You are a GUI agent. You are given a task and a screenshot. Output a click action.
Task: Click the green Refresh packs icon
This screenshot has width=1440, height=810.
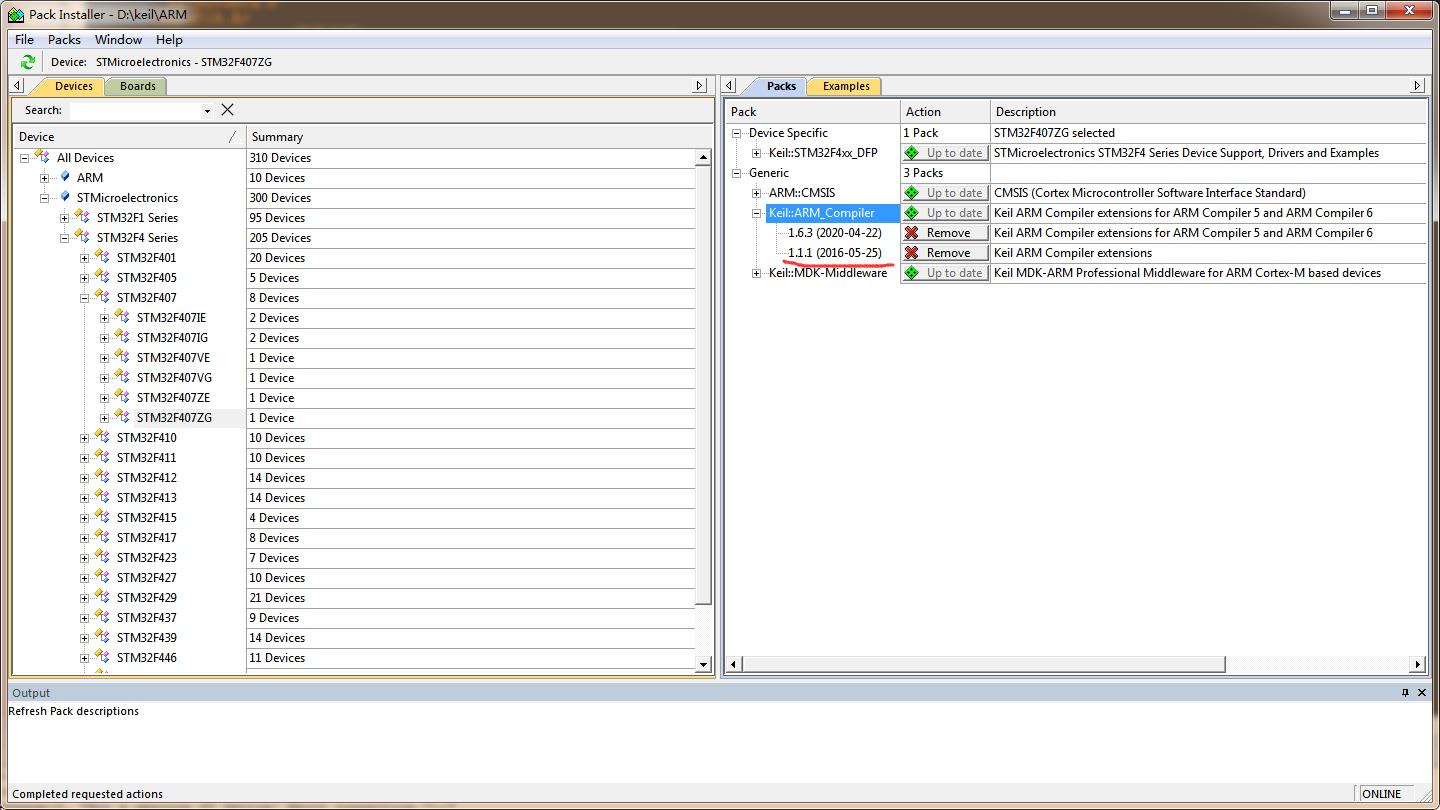coord(27,62)
